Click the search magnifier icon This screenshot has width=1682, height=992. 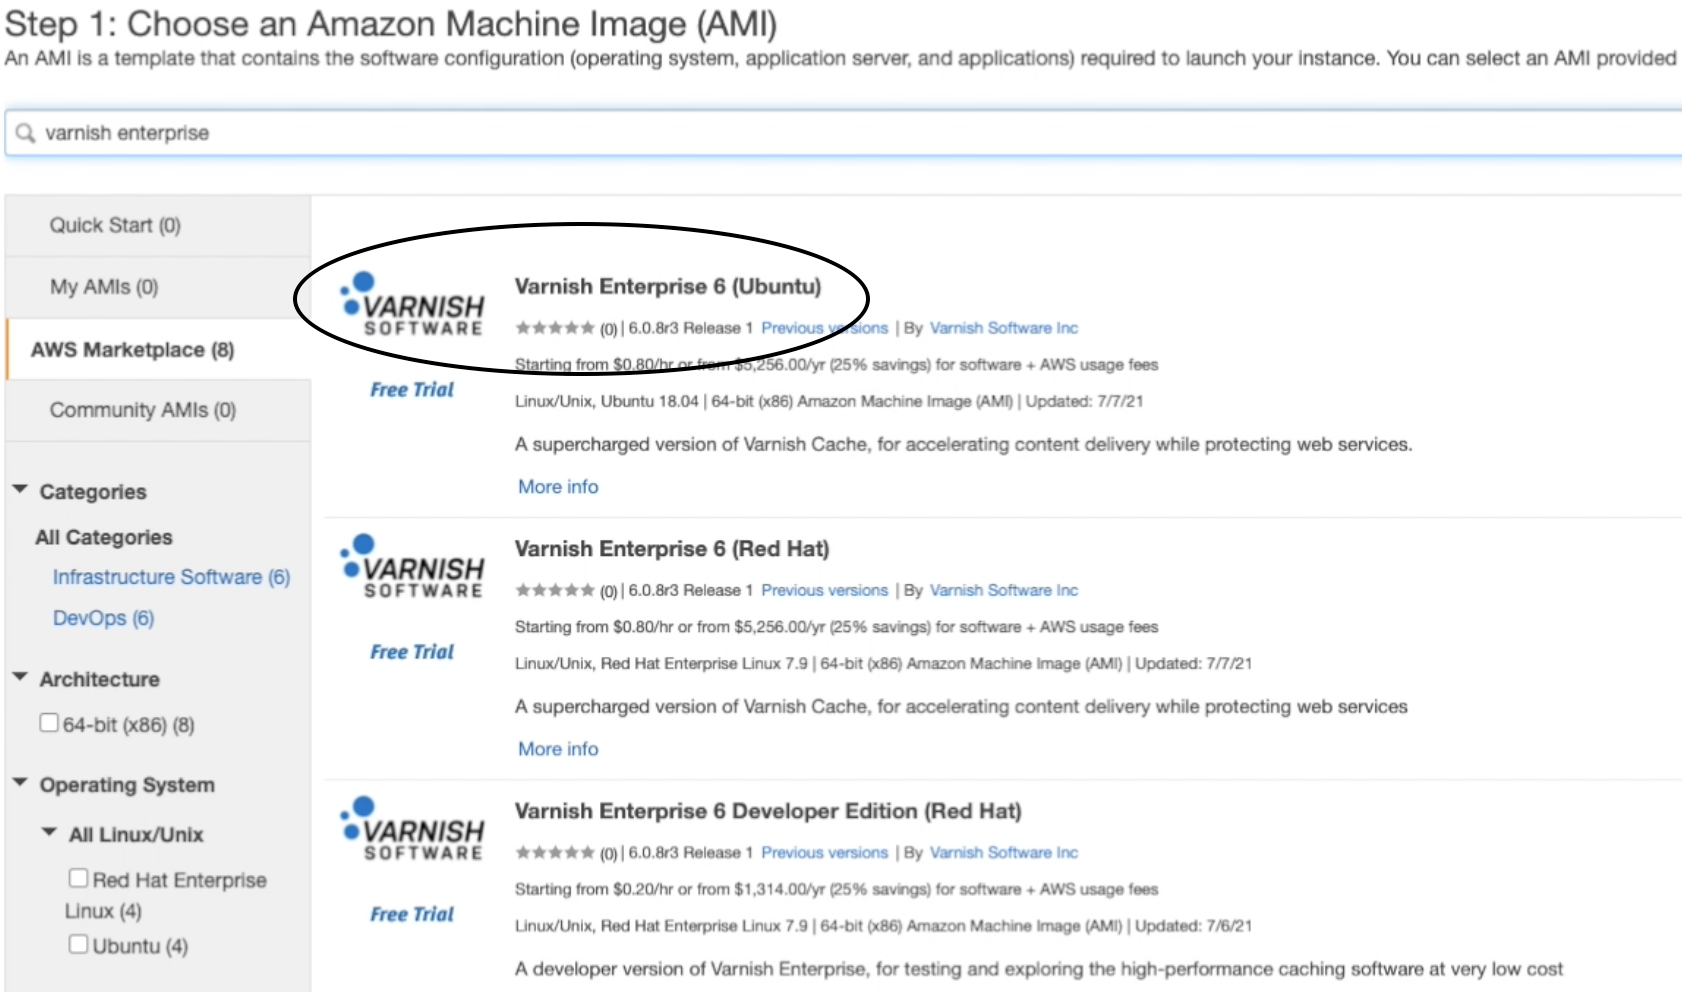click(25, 133)
